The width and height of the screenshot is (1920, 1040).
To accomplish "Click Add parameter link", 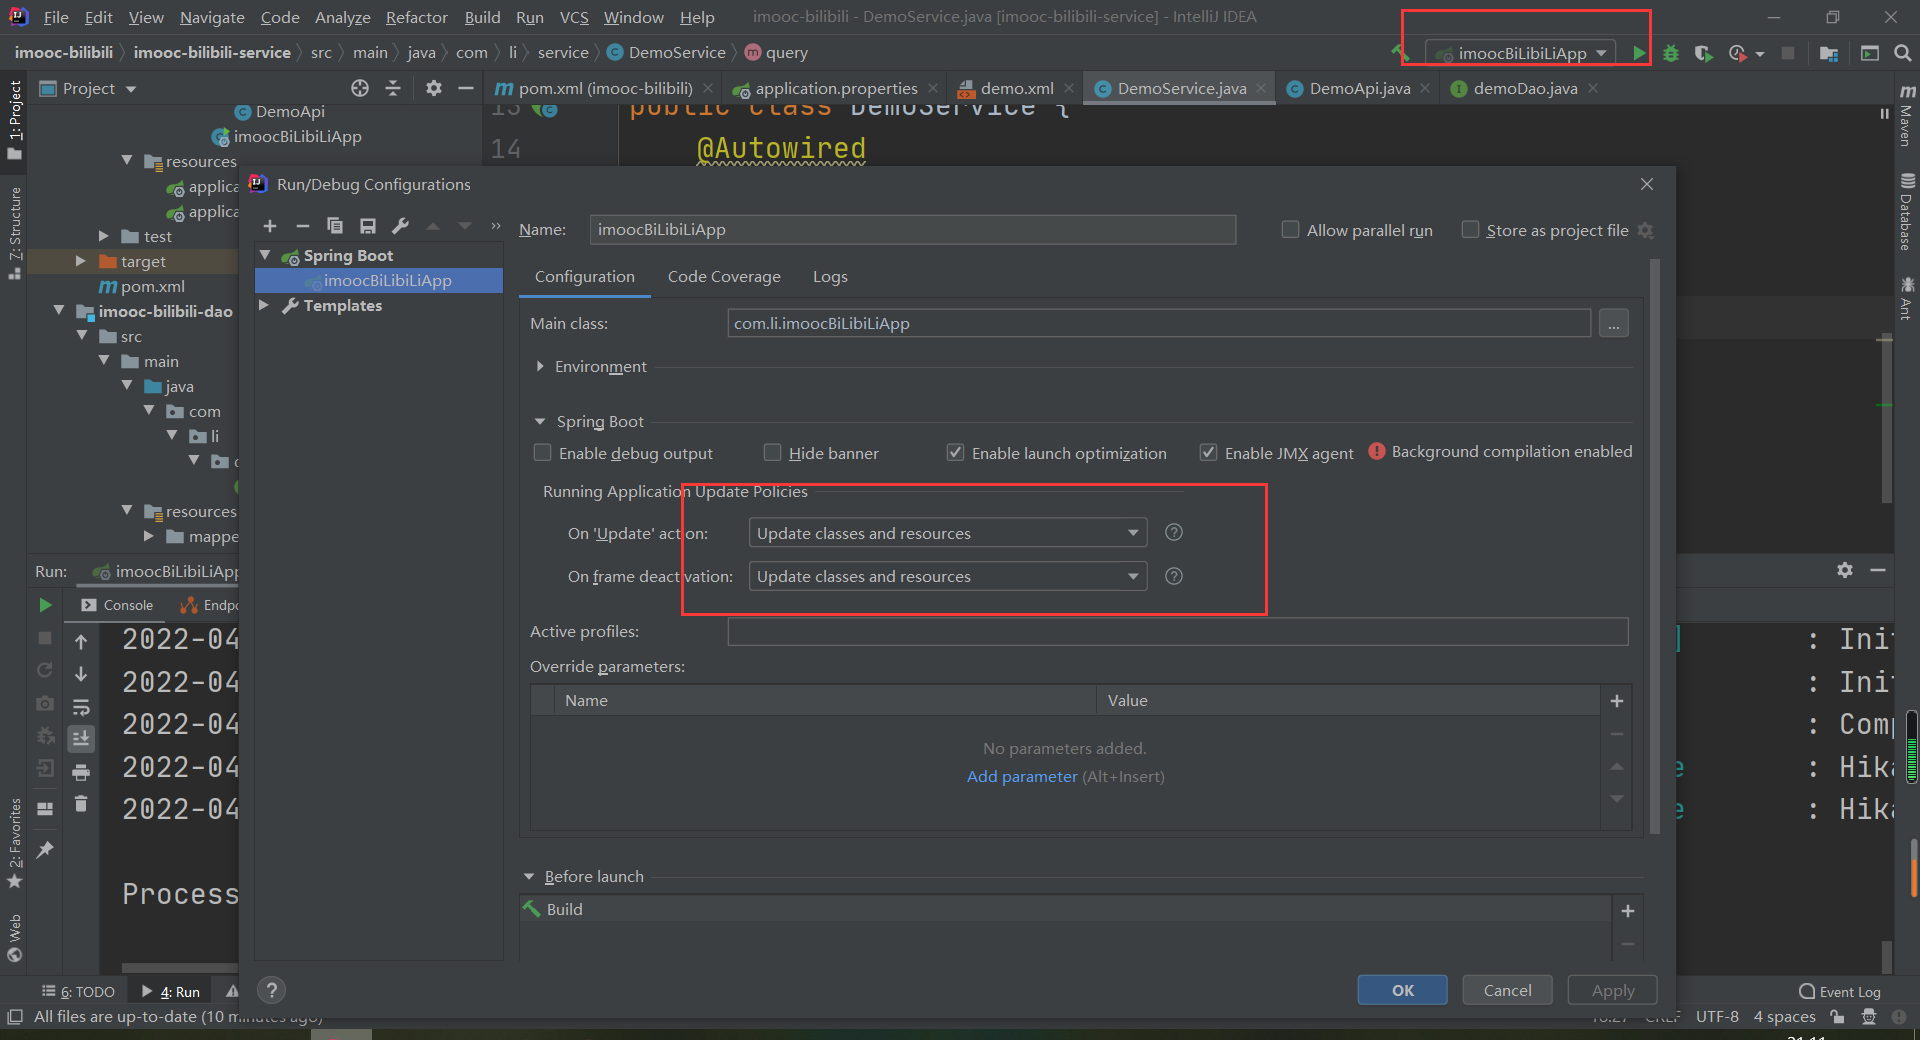I will point(1022,777).
